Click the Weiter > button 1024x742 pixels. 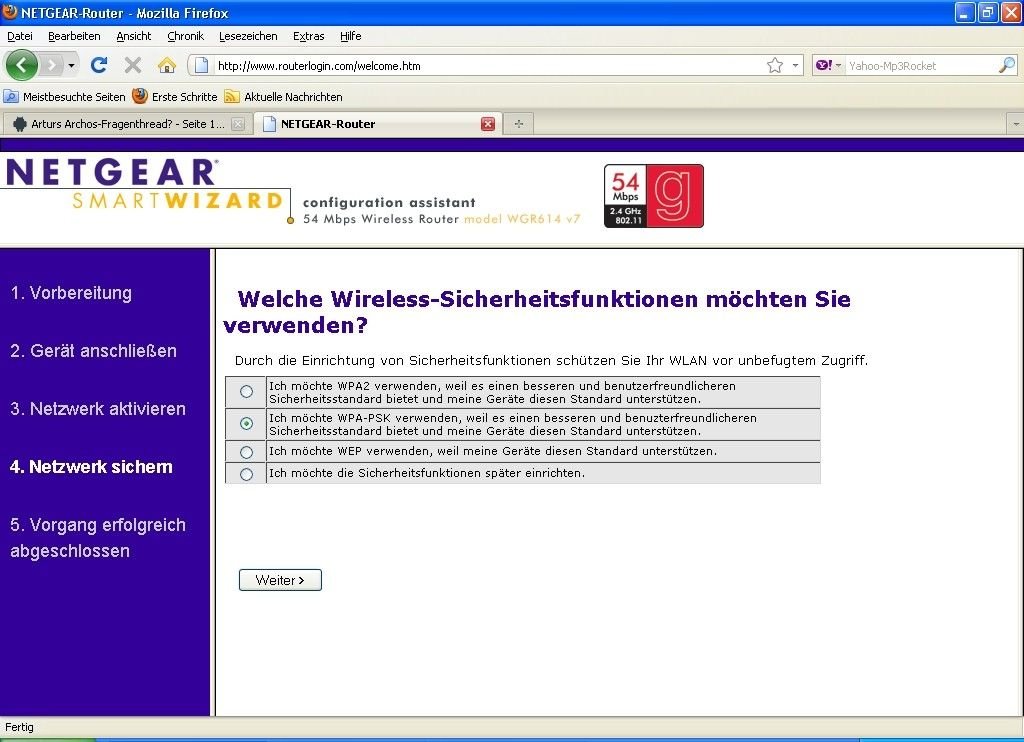[x=280, y=580]
